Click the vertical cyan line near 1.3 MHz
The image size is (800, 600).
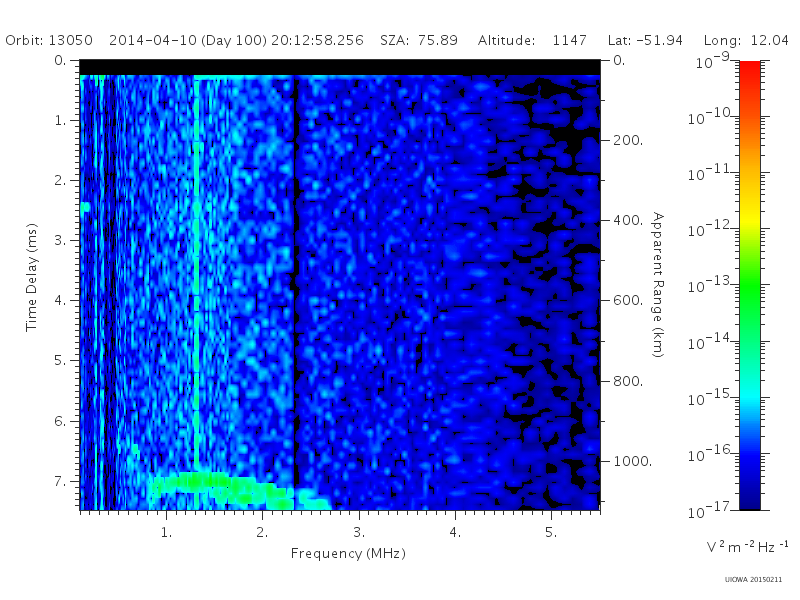(196, 273)
